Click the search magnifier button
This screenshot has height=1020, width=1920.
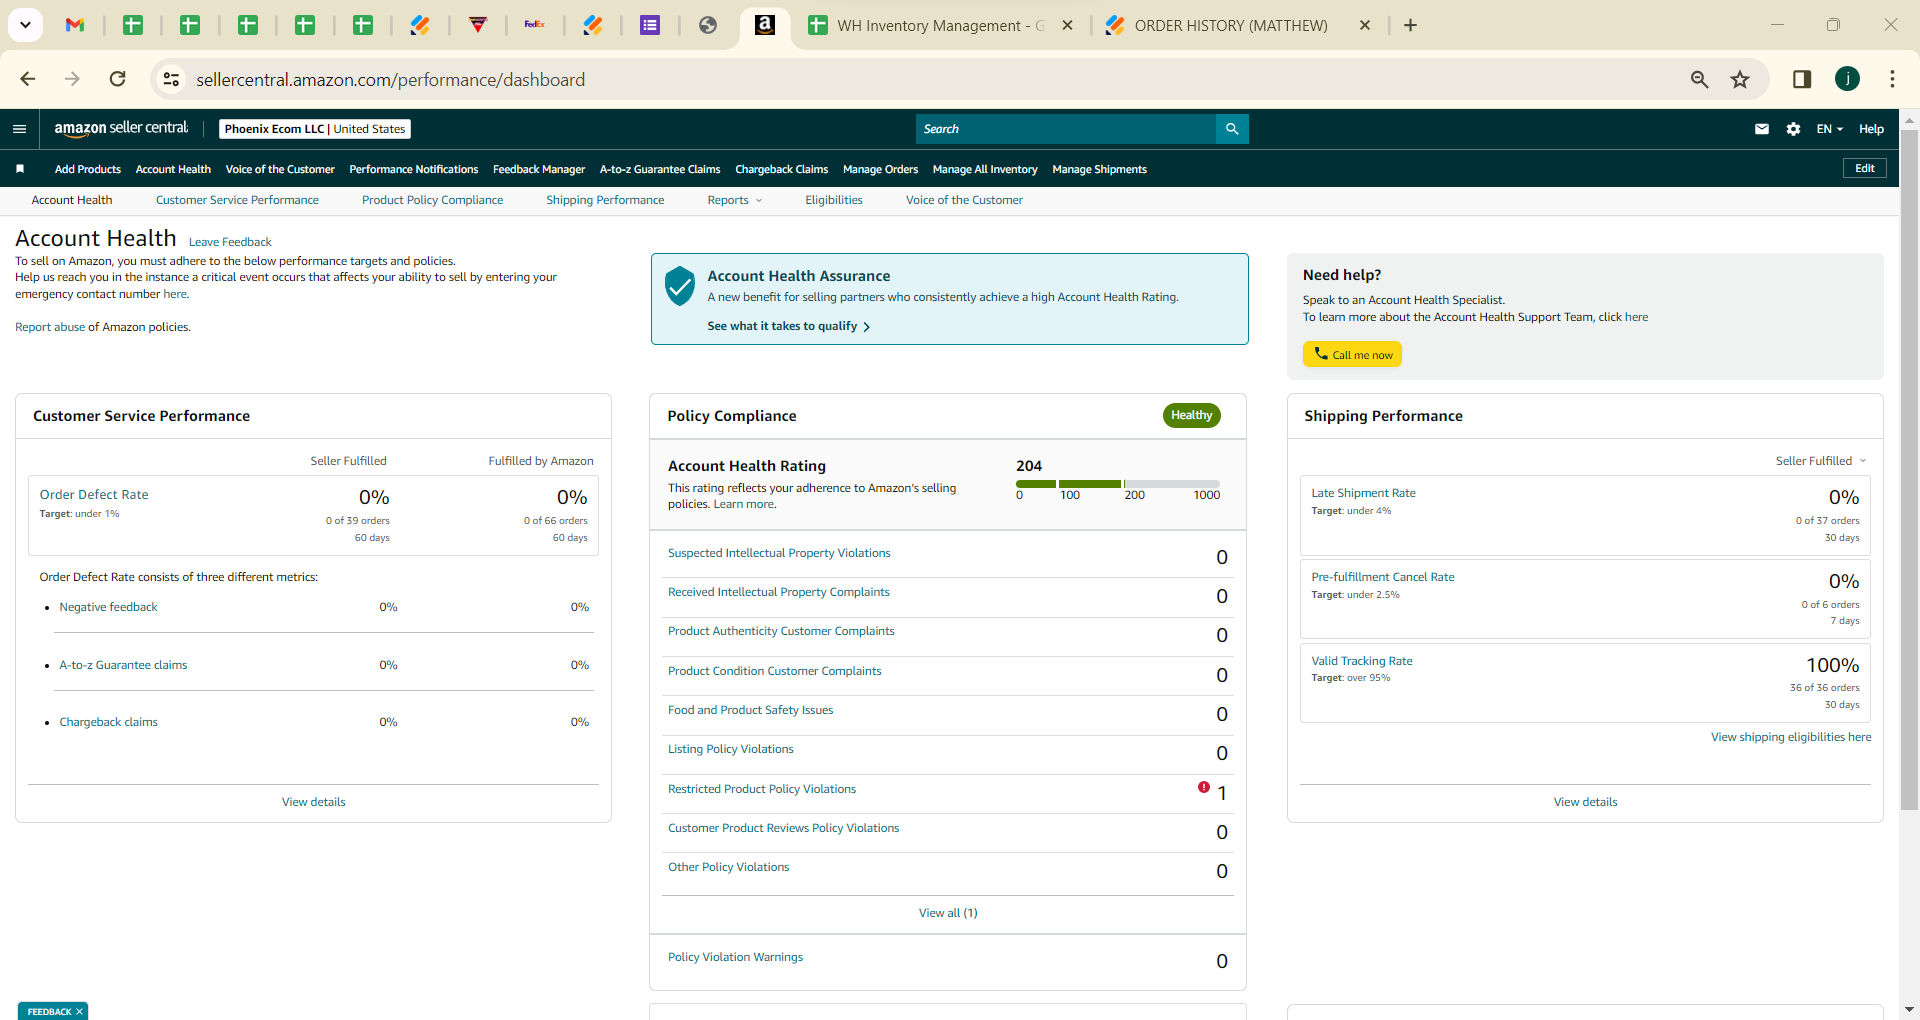click(1232, 129)
